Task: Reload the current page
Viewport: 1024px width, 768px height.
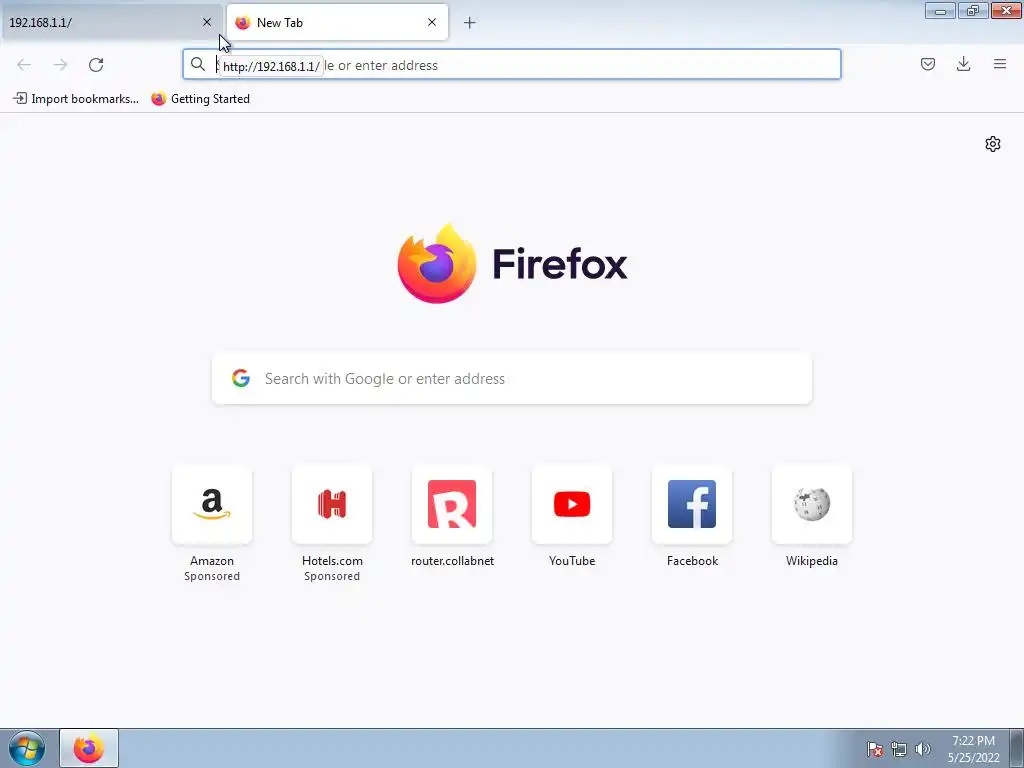Action: (96, 65)
